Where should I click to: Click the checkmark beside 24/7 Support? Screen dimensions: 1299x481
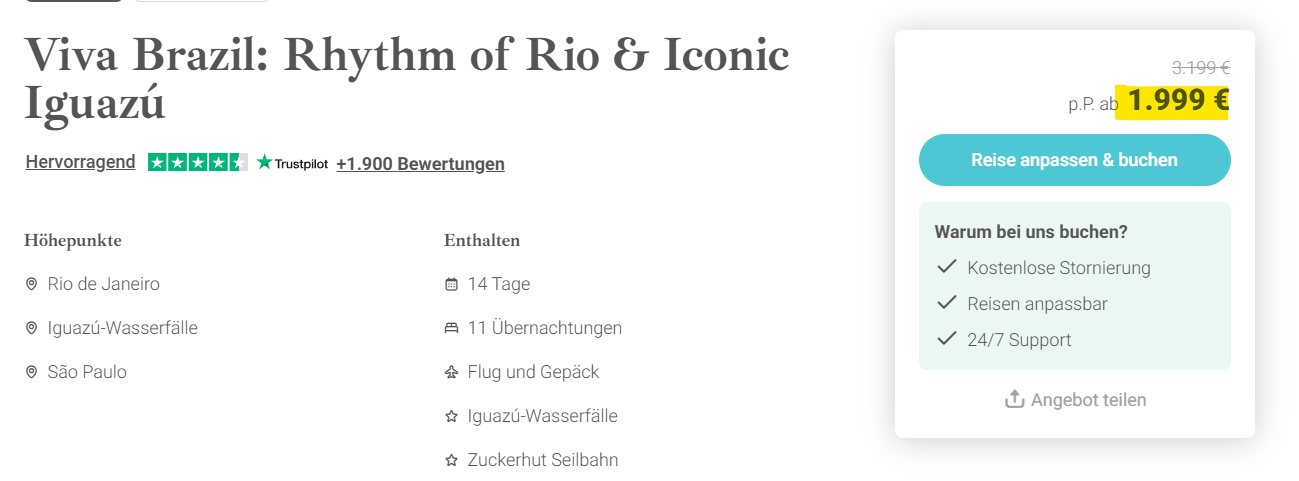[946, 339]
